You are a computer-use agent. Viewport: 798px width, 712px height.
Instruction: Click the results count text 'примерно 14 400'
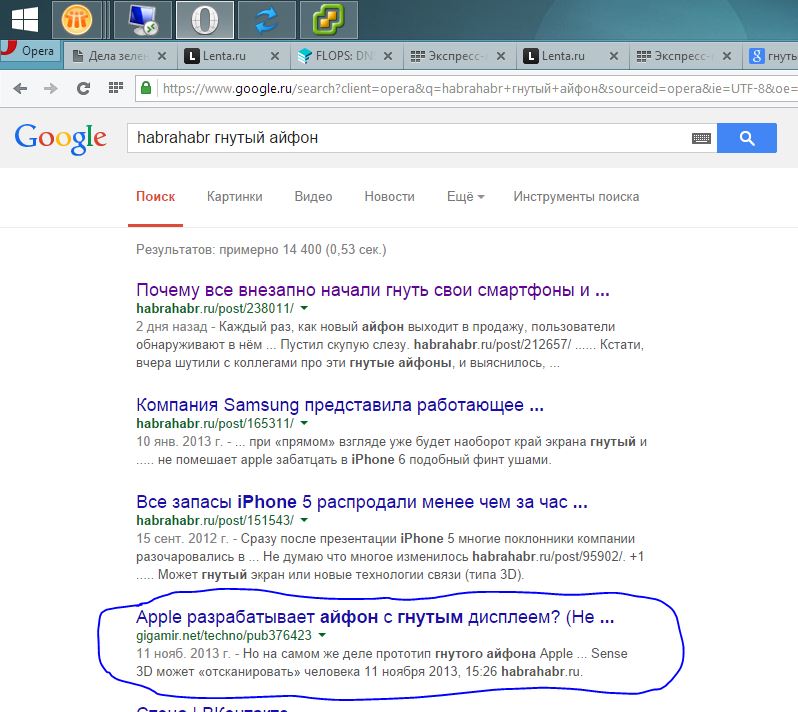270,249
